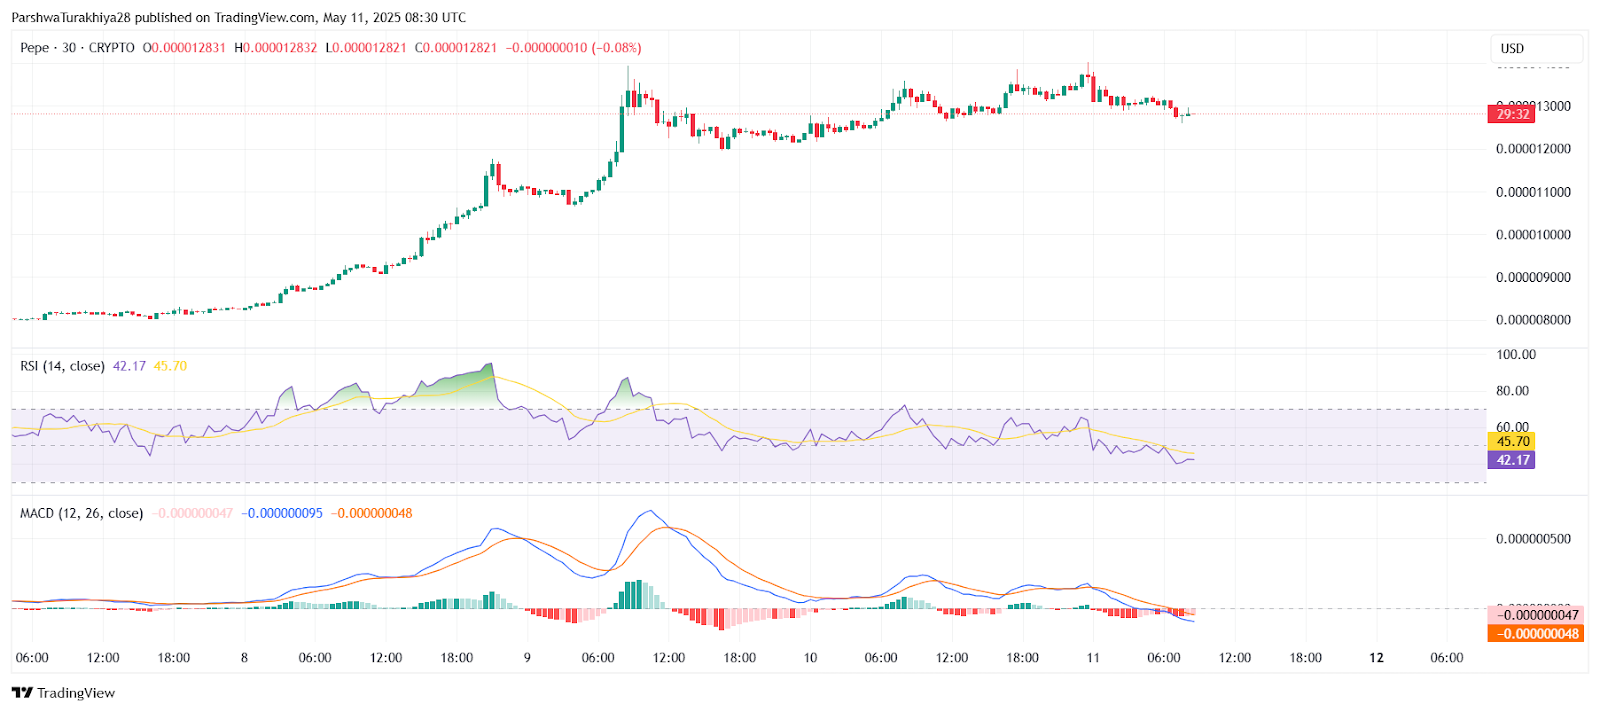Click the date 9 marker on time axis
Screen dimensions: 1600x712
(527, 658)
